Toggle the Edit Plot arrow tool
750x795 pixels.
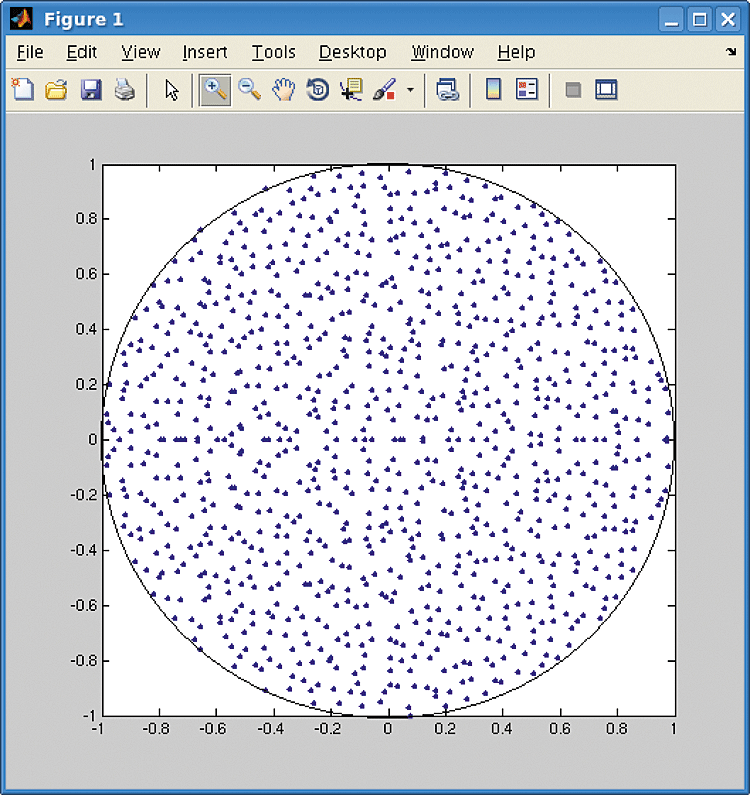[x=171, y=90]
